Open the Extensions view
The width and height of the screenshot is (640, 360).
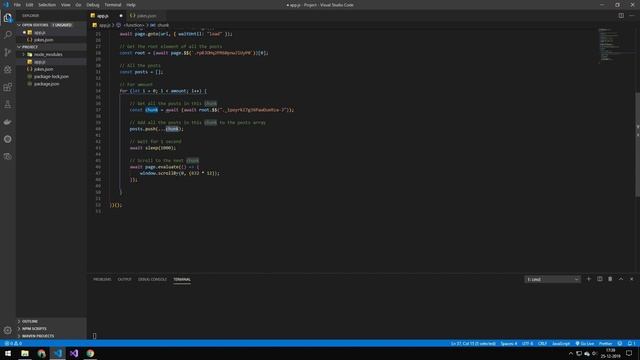coord(8,87)
